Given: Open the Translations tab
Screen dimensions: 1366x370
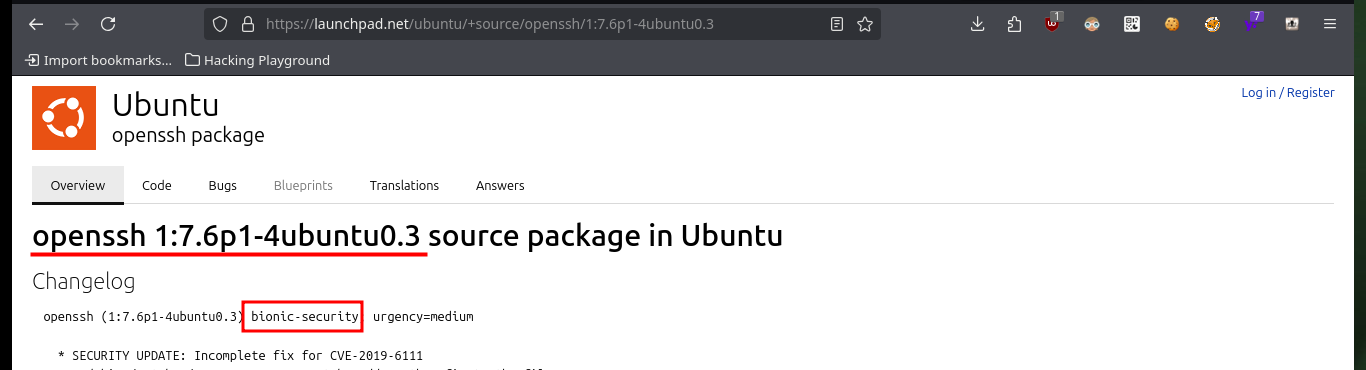Looking at the screenshot, I should click(404, 185).
